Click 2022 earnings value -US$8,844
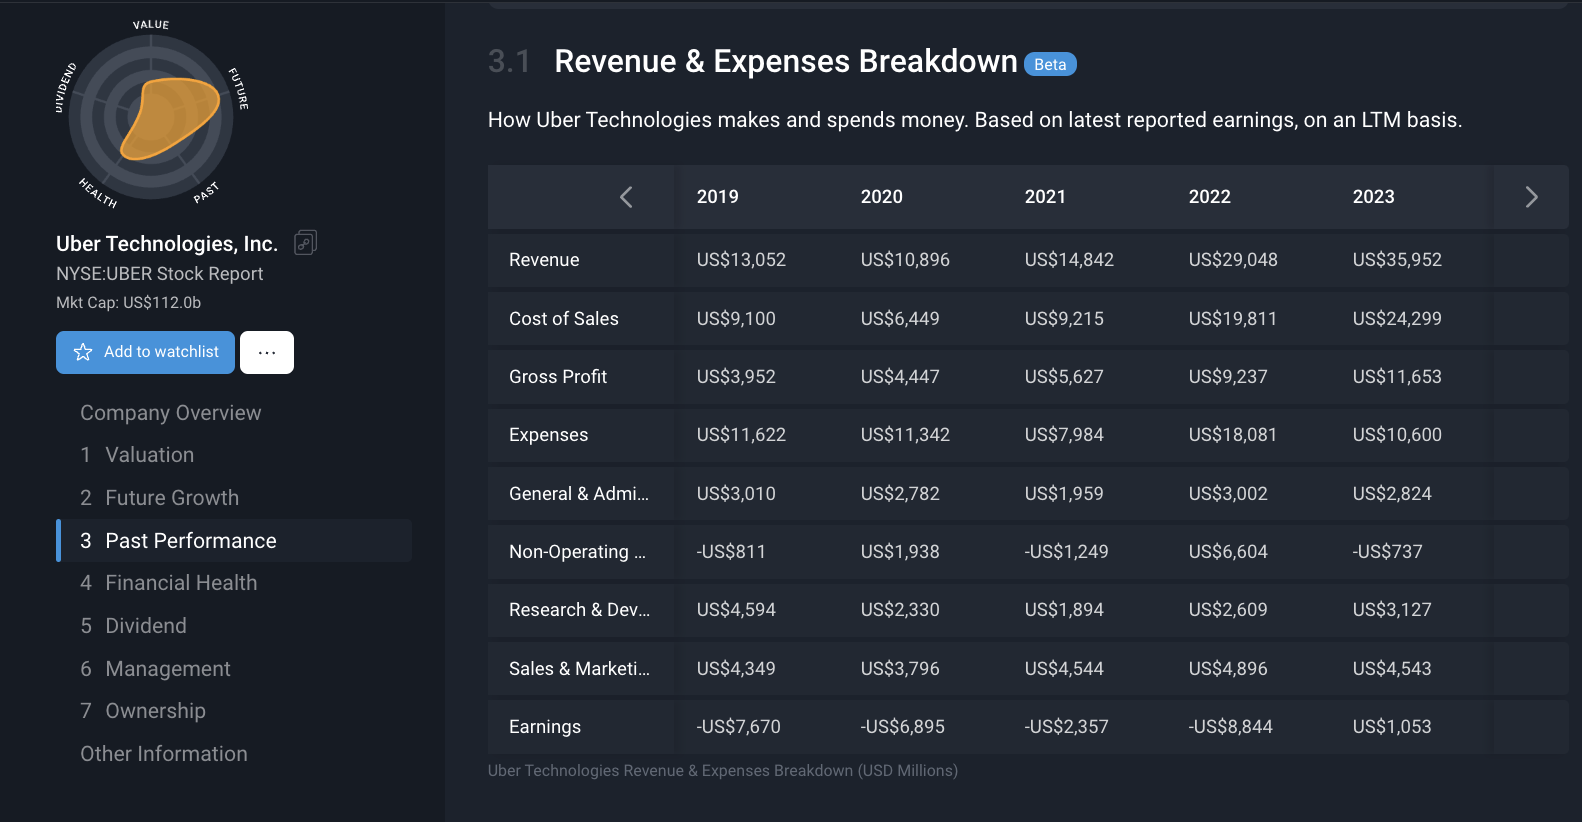1582x822 pixels. [x=1231, y=727]
